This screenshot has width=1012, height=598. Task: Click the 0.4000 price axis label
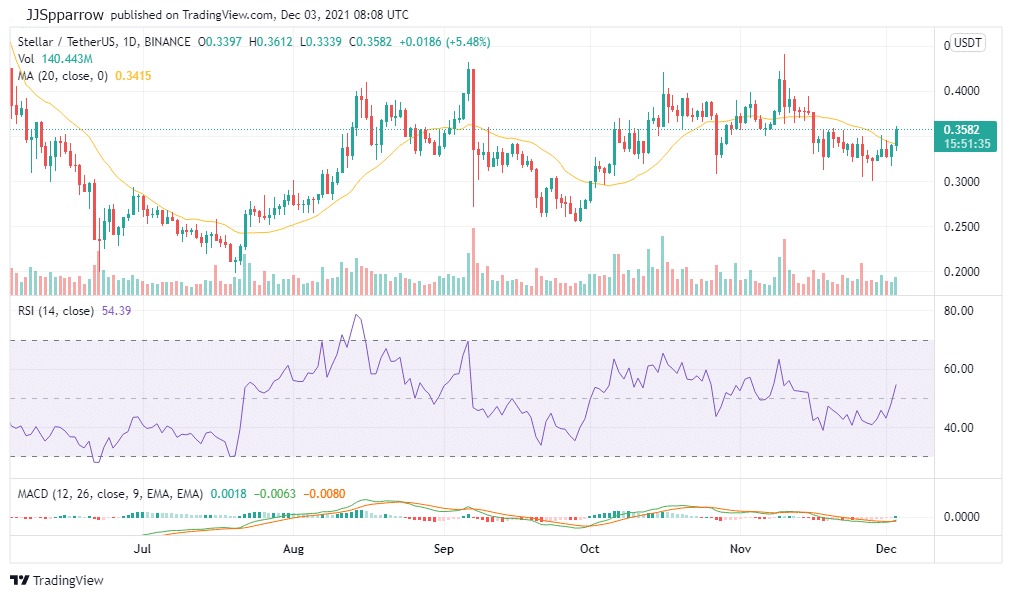tap(962, 91)
